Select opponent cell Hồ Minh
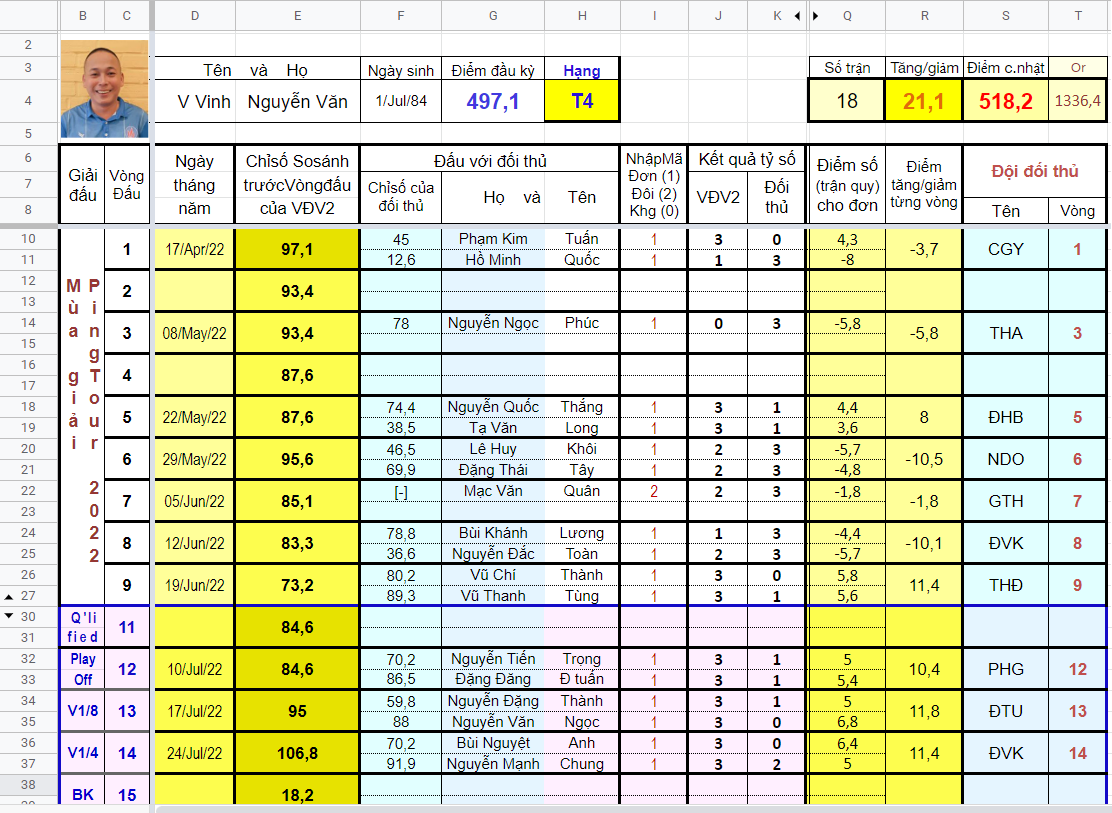 click(493, 260)
